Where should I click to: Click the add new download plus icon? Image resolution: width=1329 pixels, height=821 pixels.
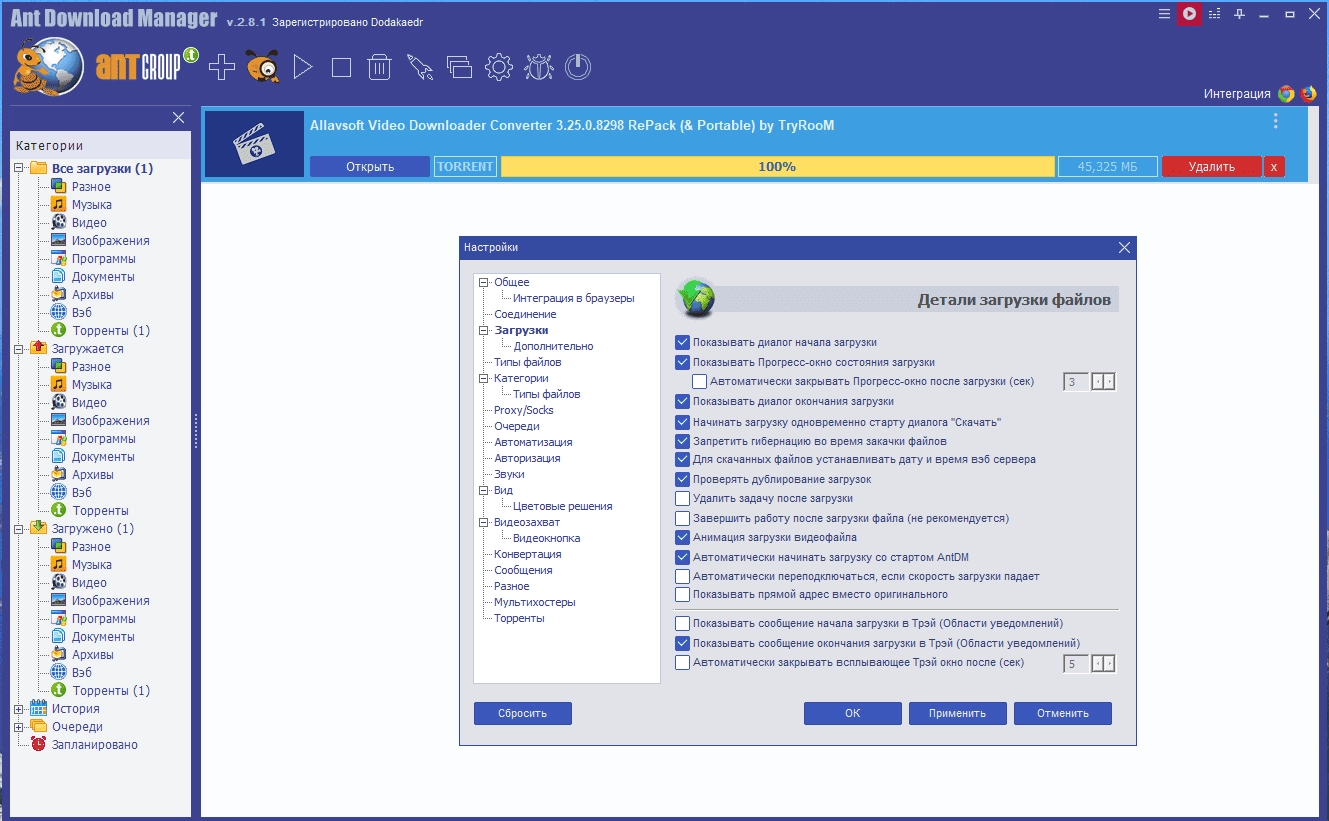click(222, 67)
